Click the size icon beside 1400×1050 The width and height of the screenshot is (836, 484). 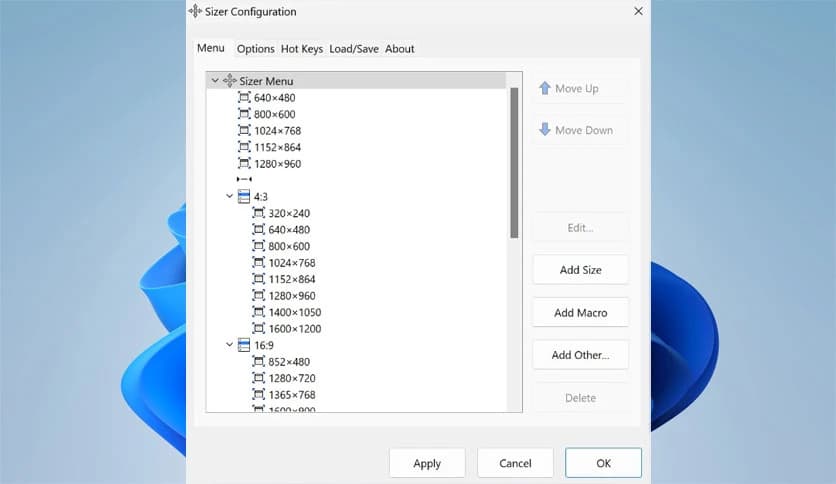coord(259,312)
